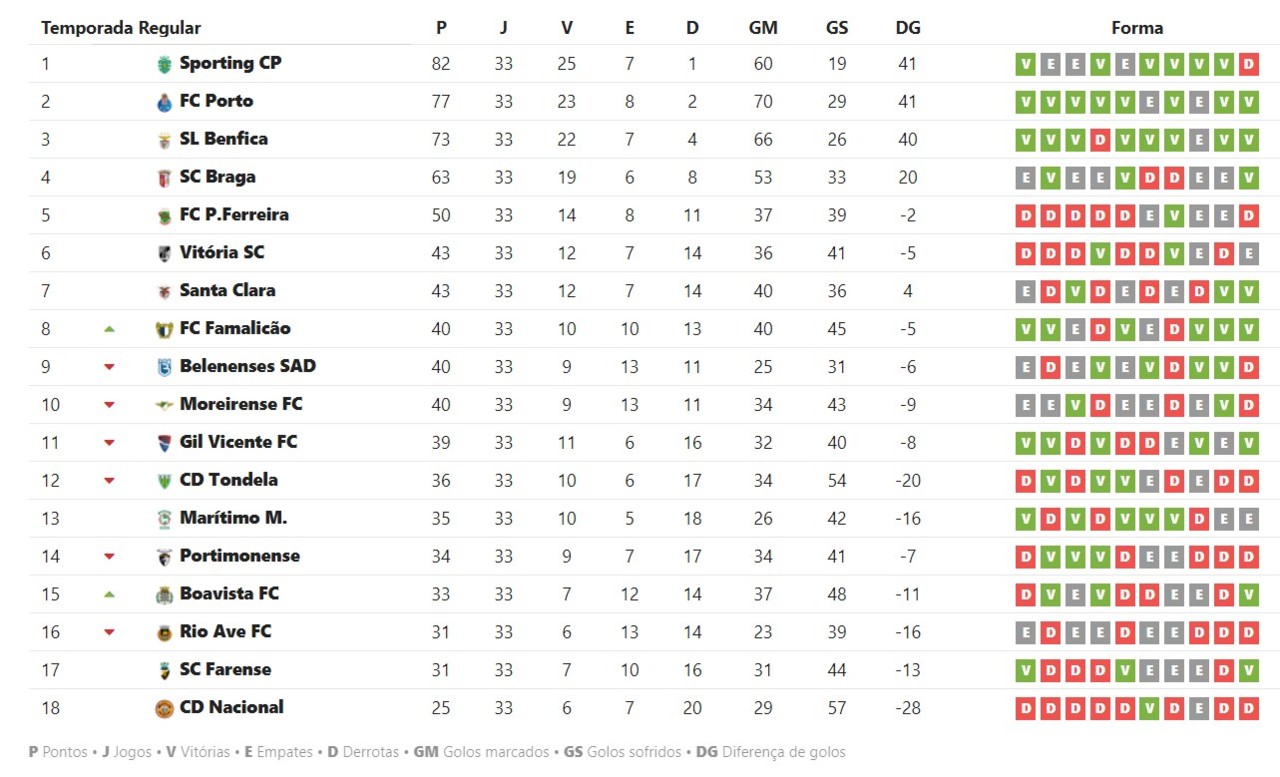Image resolution: width=1280 pixels, height=777 pixels.
Task: Click the SC Braga club crest
Action: [x=164, y=178]
